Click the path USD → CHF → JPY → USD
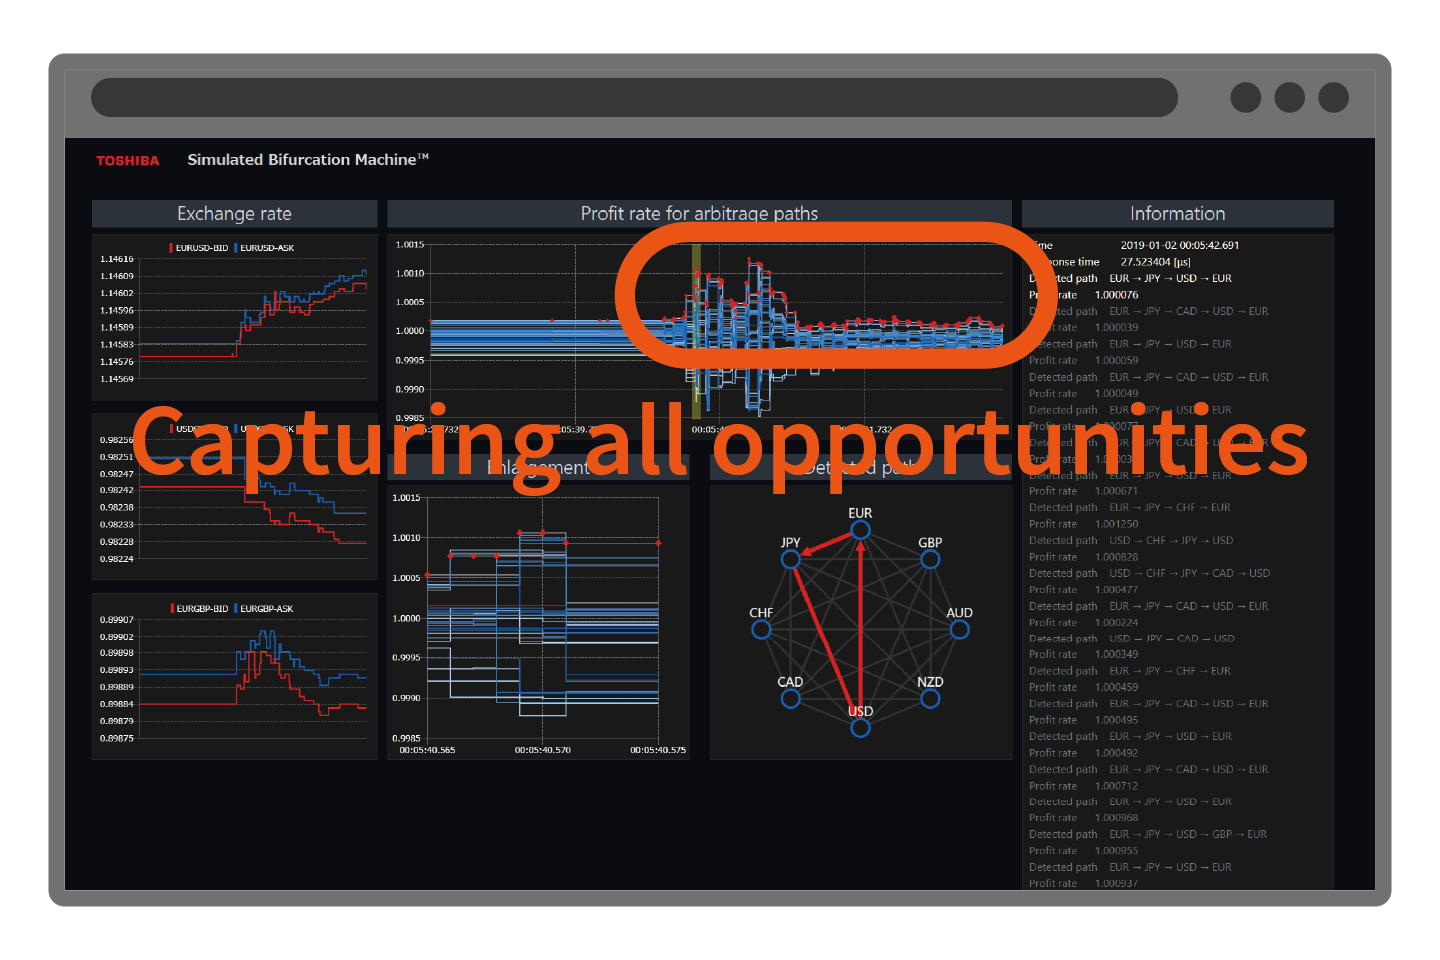This screenshot has width=1440, height=960. tap(1171, 540)
